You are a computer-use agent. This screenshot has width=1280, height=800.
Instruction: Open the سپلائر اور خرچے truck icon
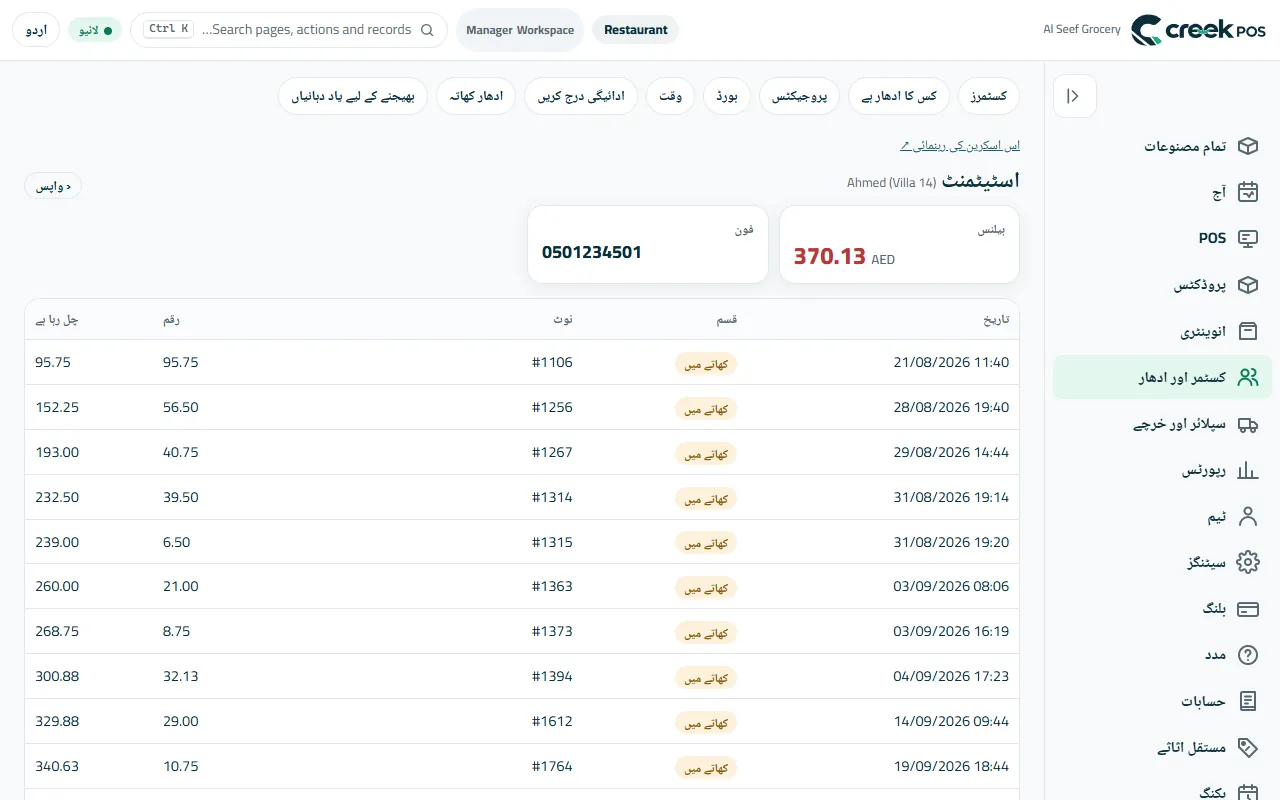pos(1247,424)
